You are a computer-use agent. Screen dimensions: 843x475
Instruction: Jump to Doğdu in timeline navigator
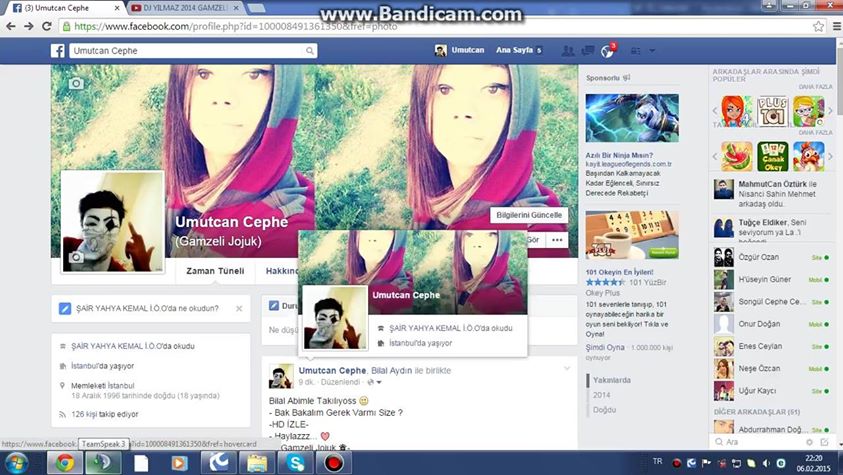click(x=604, y=410)
